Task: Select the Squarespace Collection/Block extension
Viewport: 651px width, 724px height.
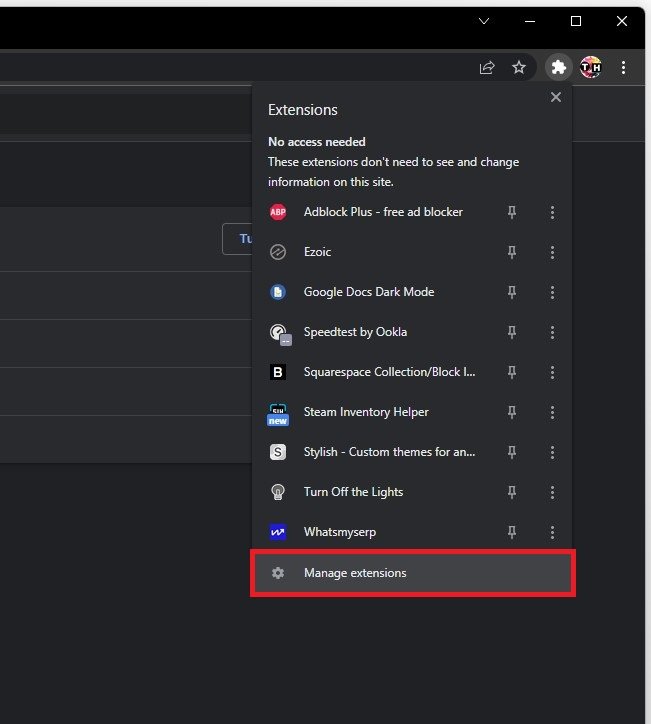Action: pos(389,372)
